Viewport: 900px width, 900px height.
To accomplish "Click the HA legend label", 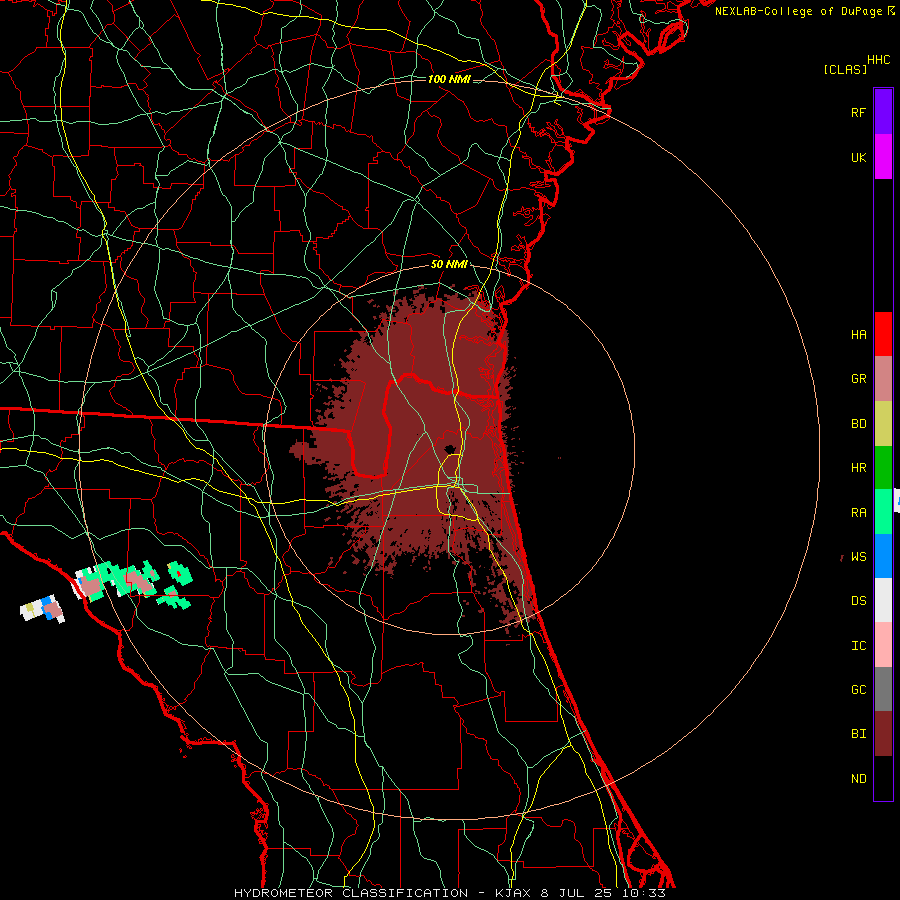I will (858, 334).
